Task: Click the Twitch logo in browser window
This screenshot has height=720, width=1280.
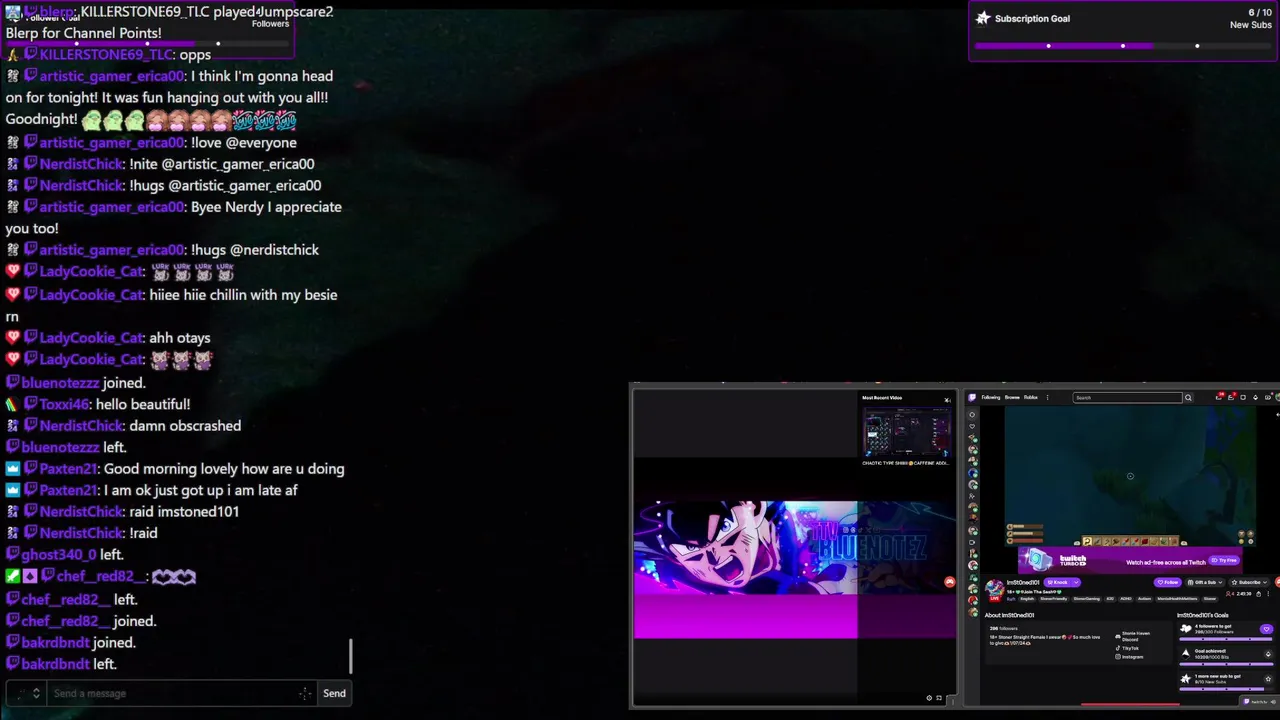Action: coord(972,397)
